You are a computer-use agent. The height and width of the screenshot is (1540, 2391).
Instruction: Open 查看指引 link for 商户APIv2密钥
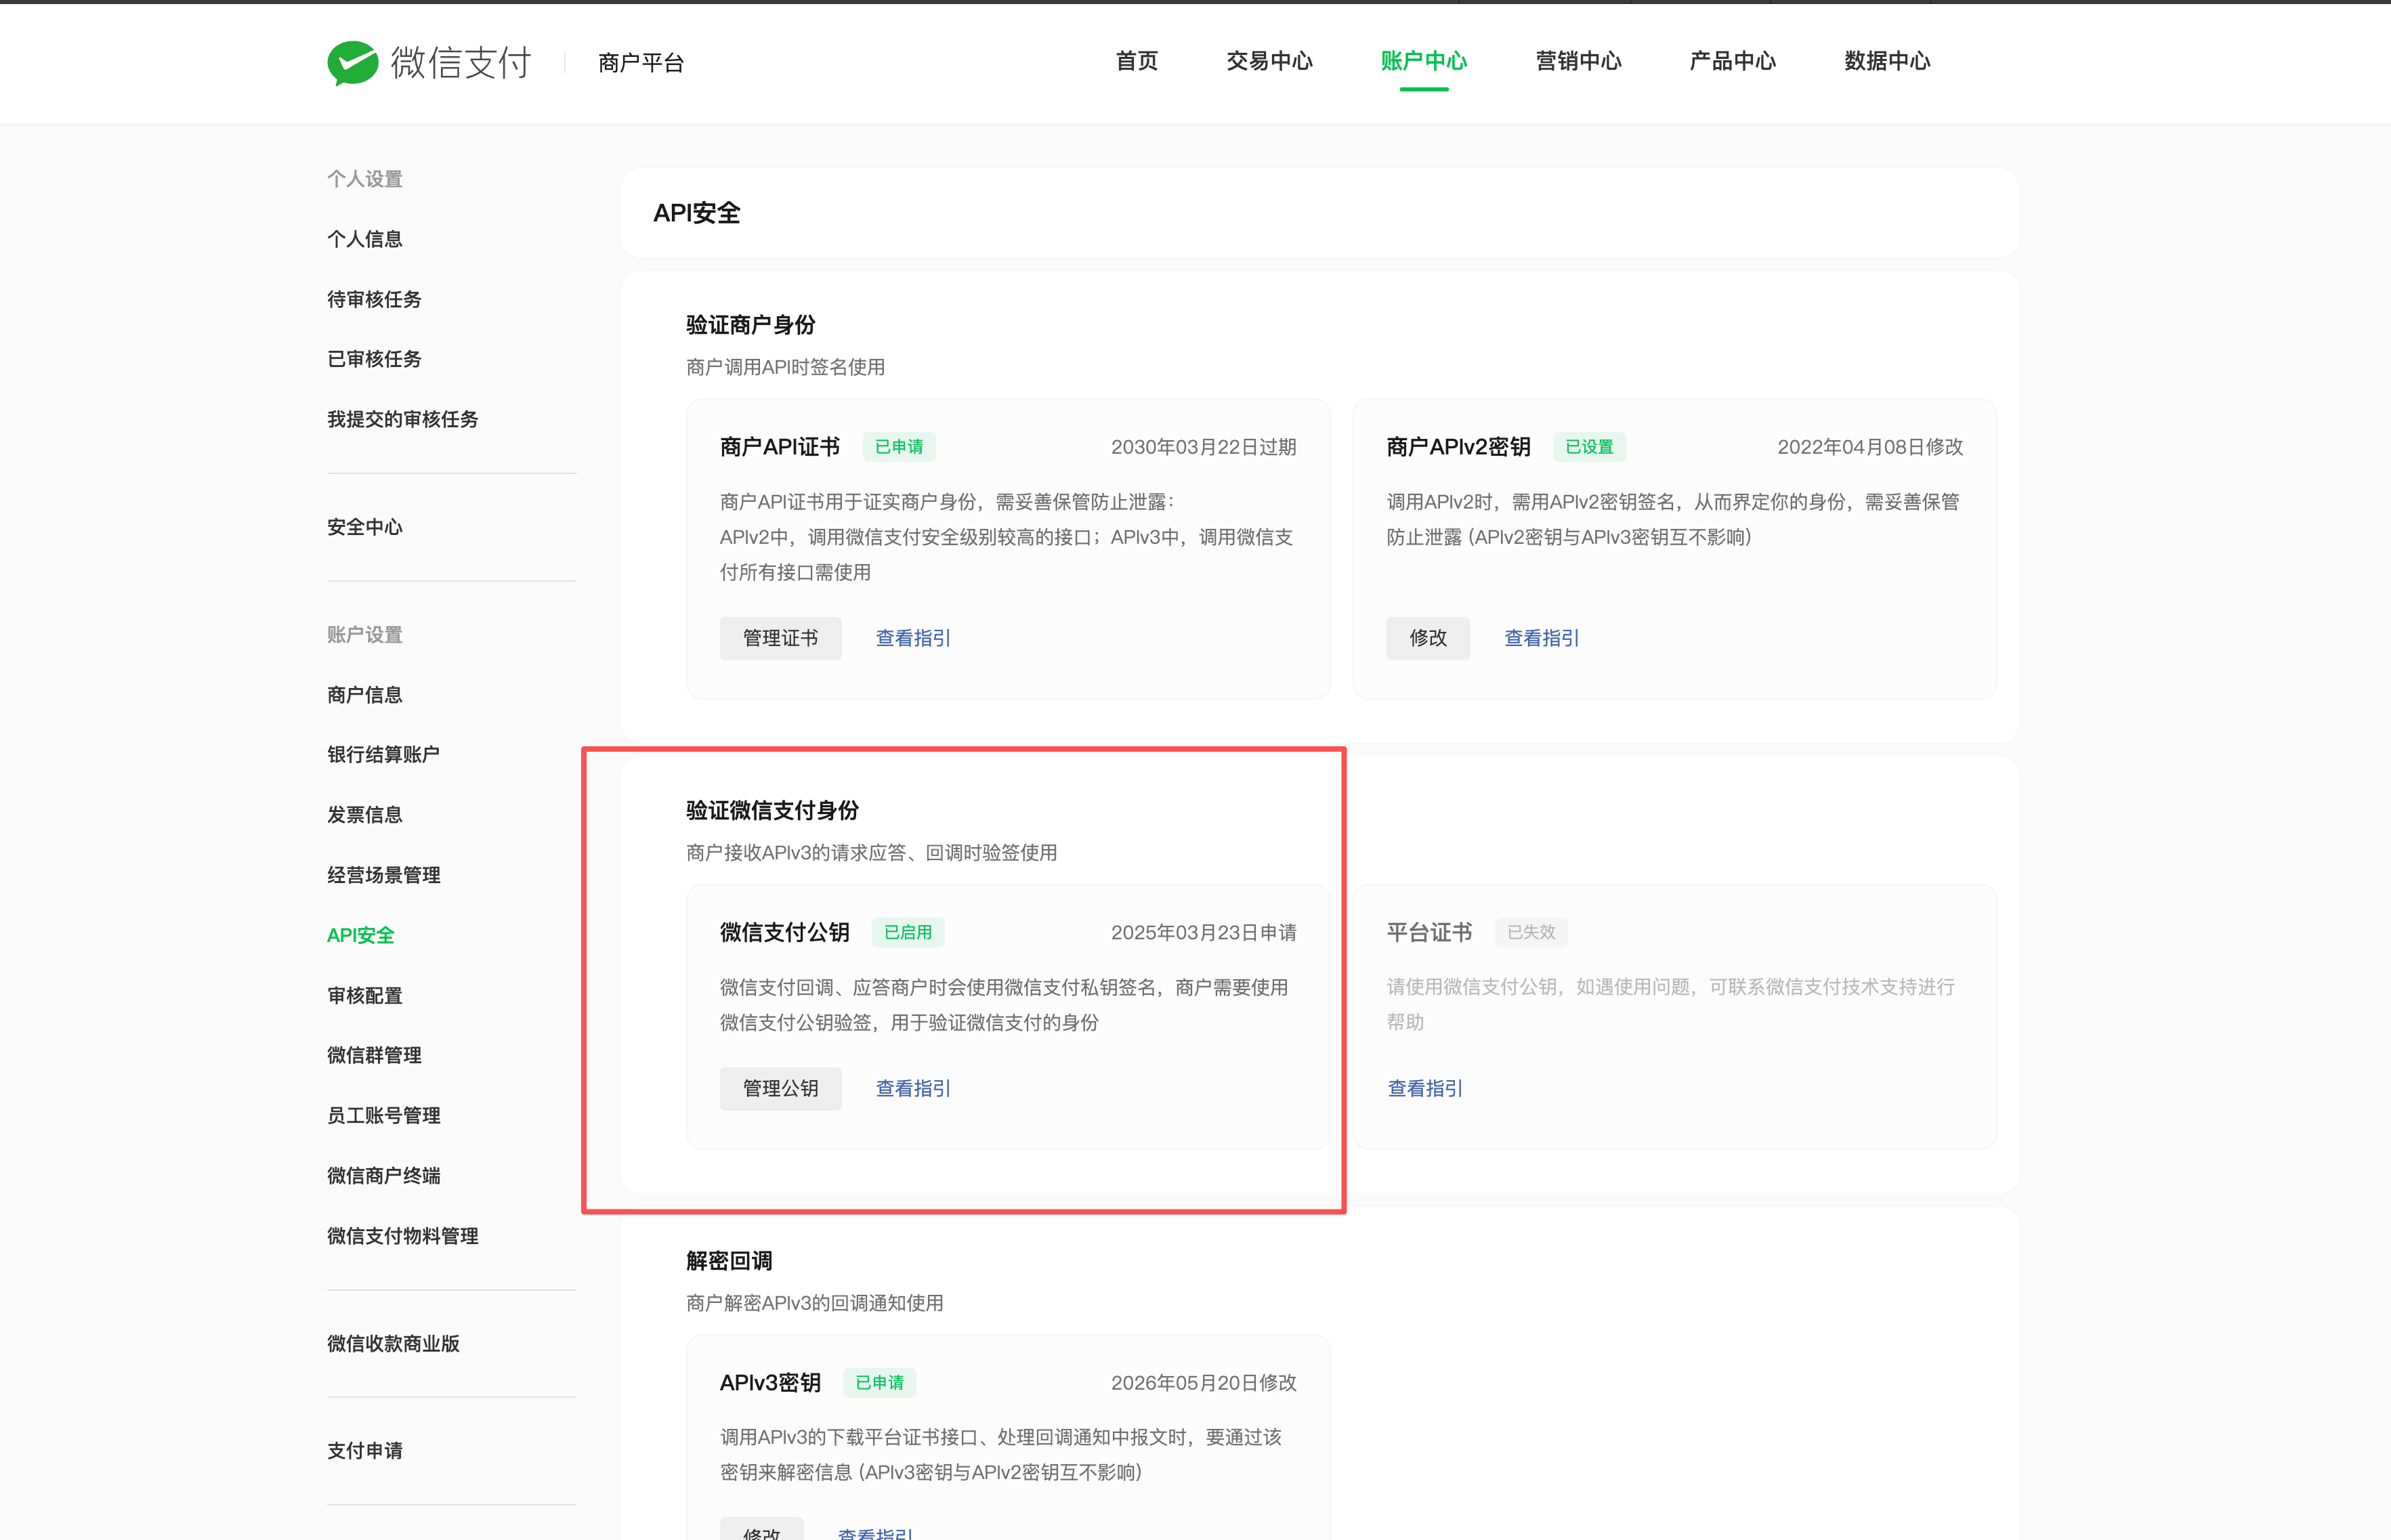(x=1541, y=638)
